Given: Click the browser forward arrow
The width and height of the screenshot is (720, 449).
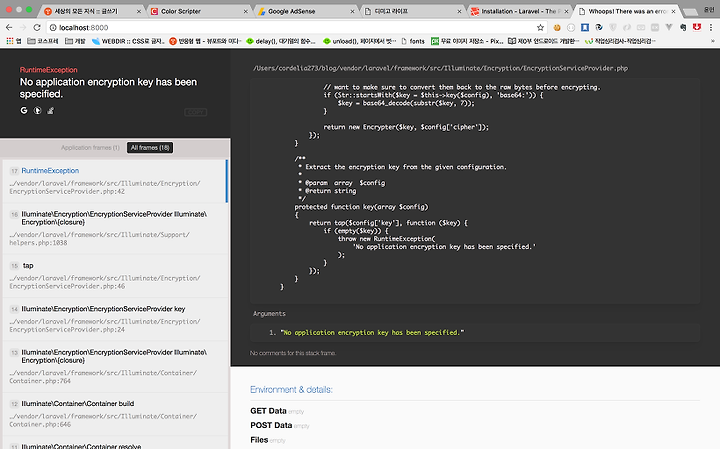Looking at the screenshot, I should coord(23,28).
